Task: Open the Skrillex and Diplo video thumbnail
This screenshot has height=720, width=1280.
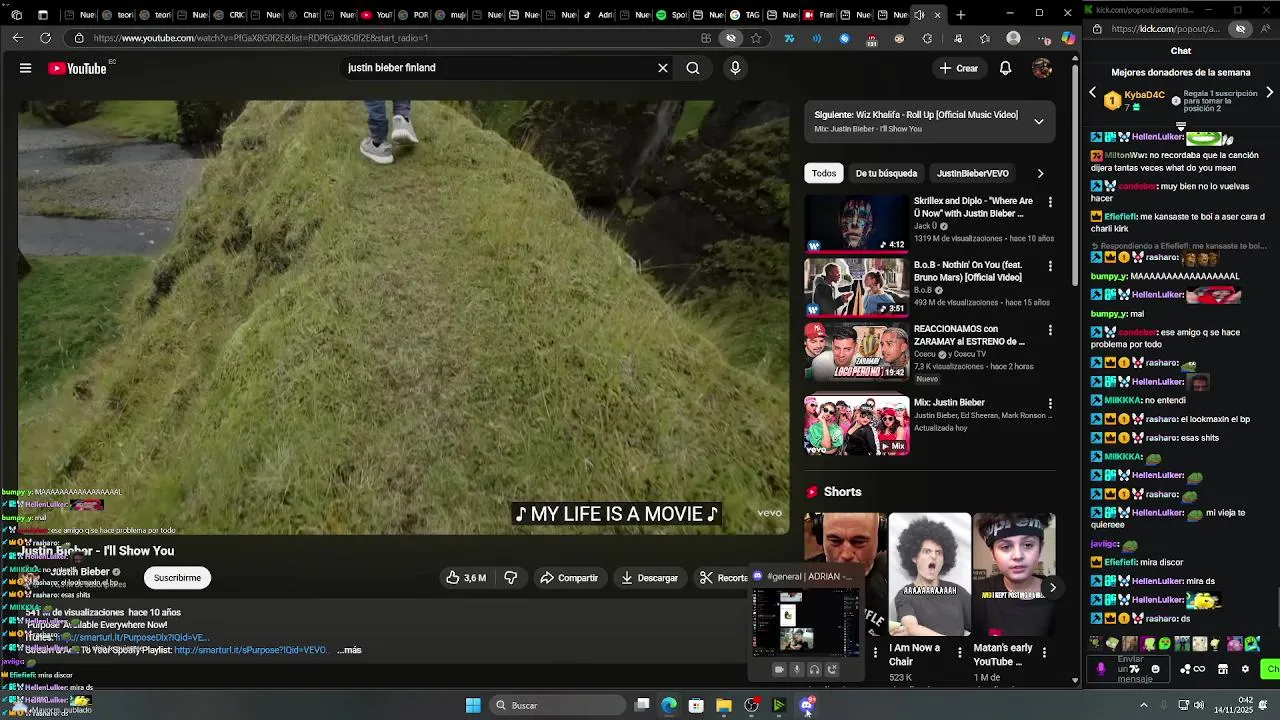Action: [x=857, y=222]
